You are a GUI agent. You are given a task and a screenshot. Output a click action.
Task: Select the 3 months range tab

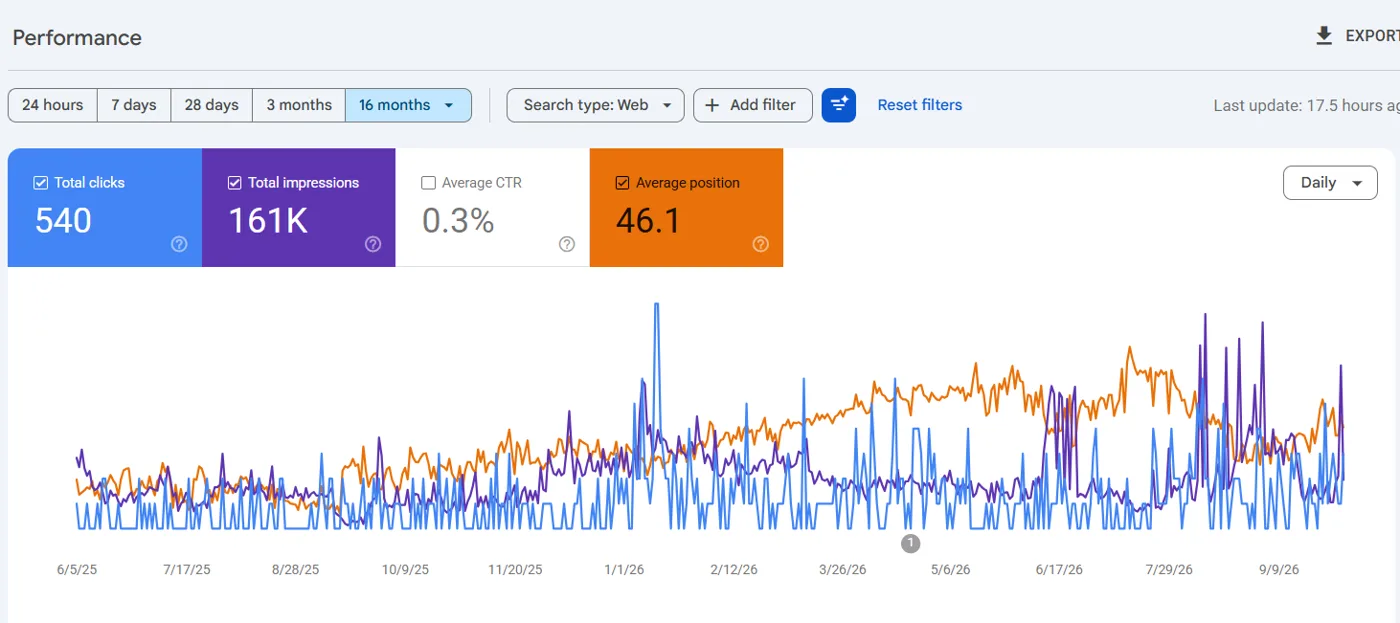point(299,105)
